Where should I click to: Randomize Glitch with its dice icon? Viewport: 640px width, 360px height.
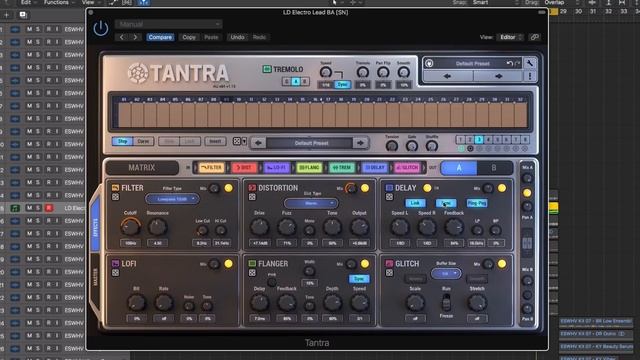pyautogui.click(x=389, y=273)
